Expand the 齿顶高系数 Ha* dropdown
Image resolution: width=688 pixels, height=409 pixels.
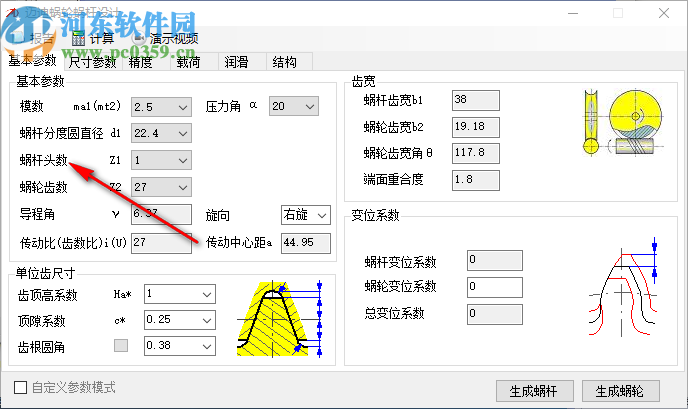[x=180, y=294]
